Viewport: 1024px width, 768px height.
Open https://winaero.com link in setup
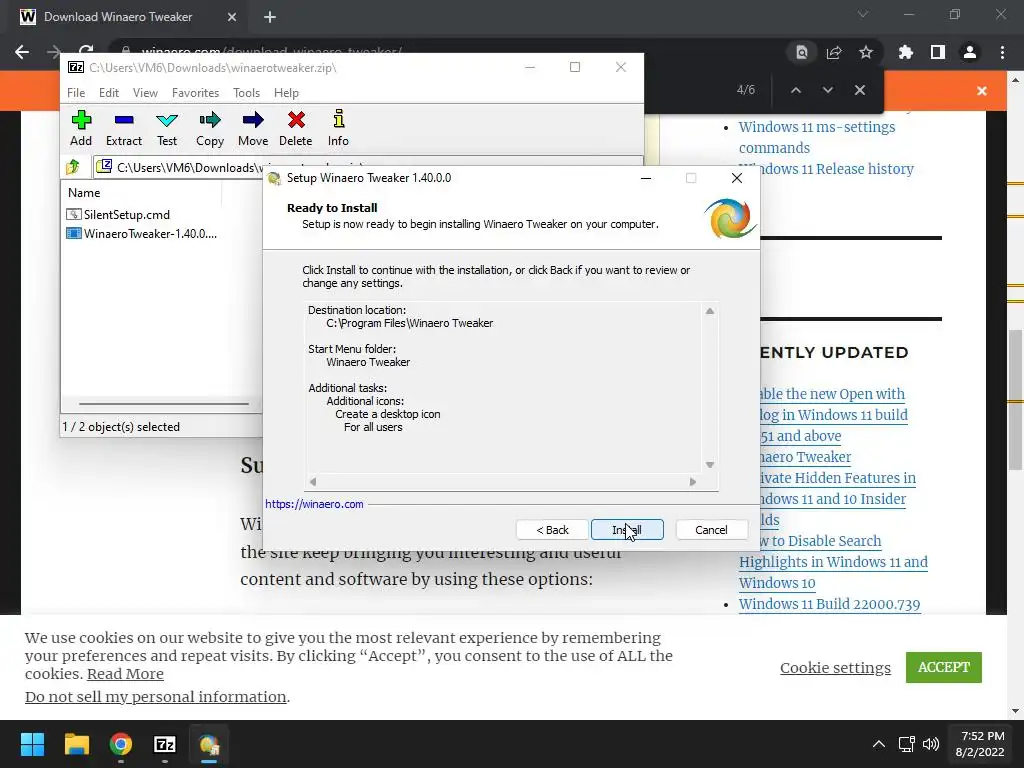pyautogui.click(x=314, y=504)
